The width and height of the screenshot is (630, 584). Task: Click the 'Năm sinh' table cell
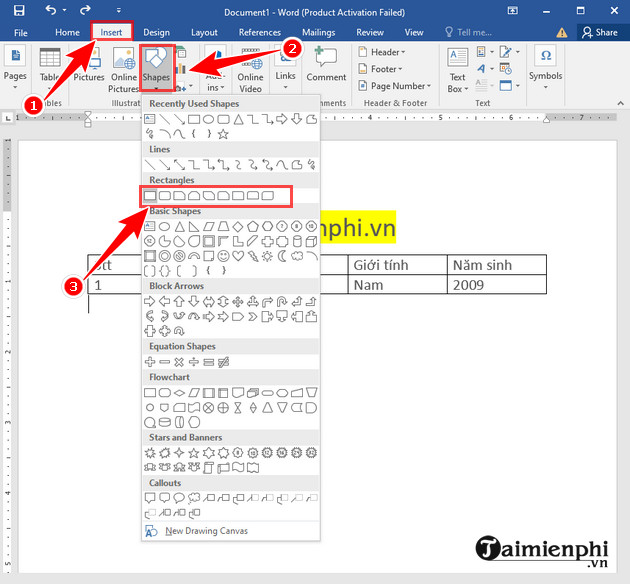(497, 265)
